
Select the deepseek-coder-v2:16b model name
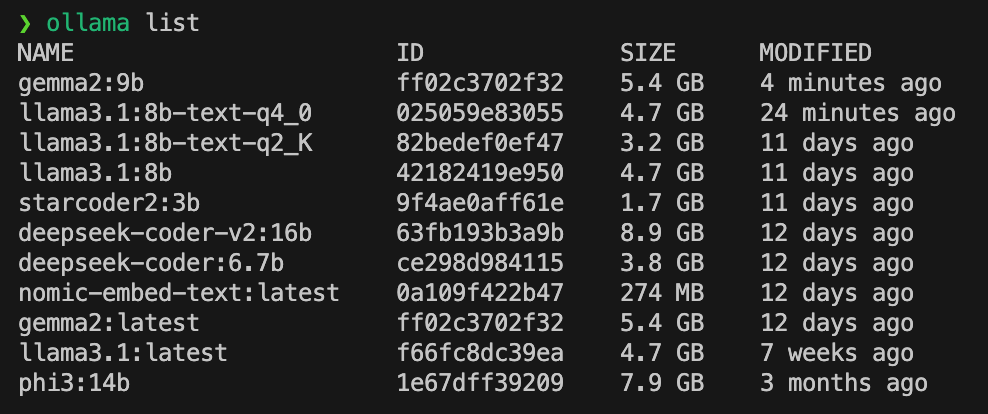pos(165,233)
